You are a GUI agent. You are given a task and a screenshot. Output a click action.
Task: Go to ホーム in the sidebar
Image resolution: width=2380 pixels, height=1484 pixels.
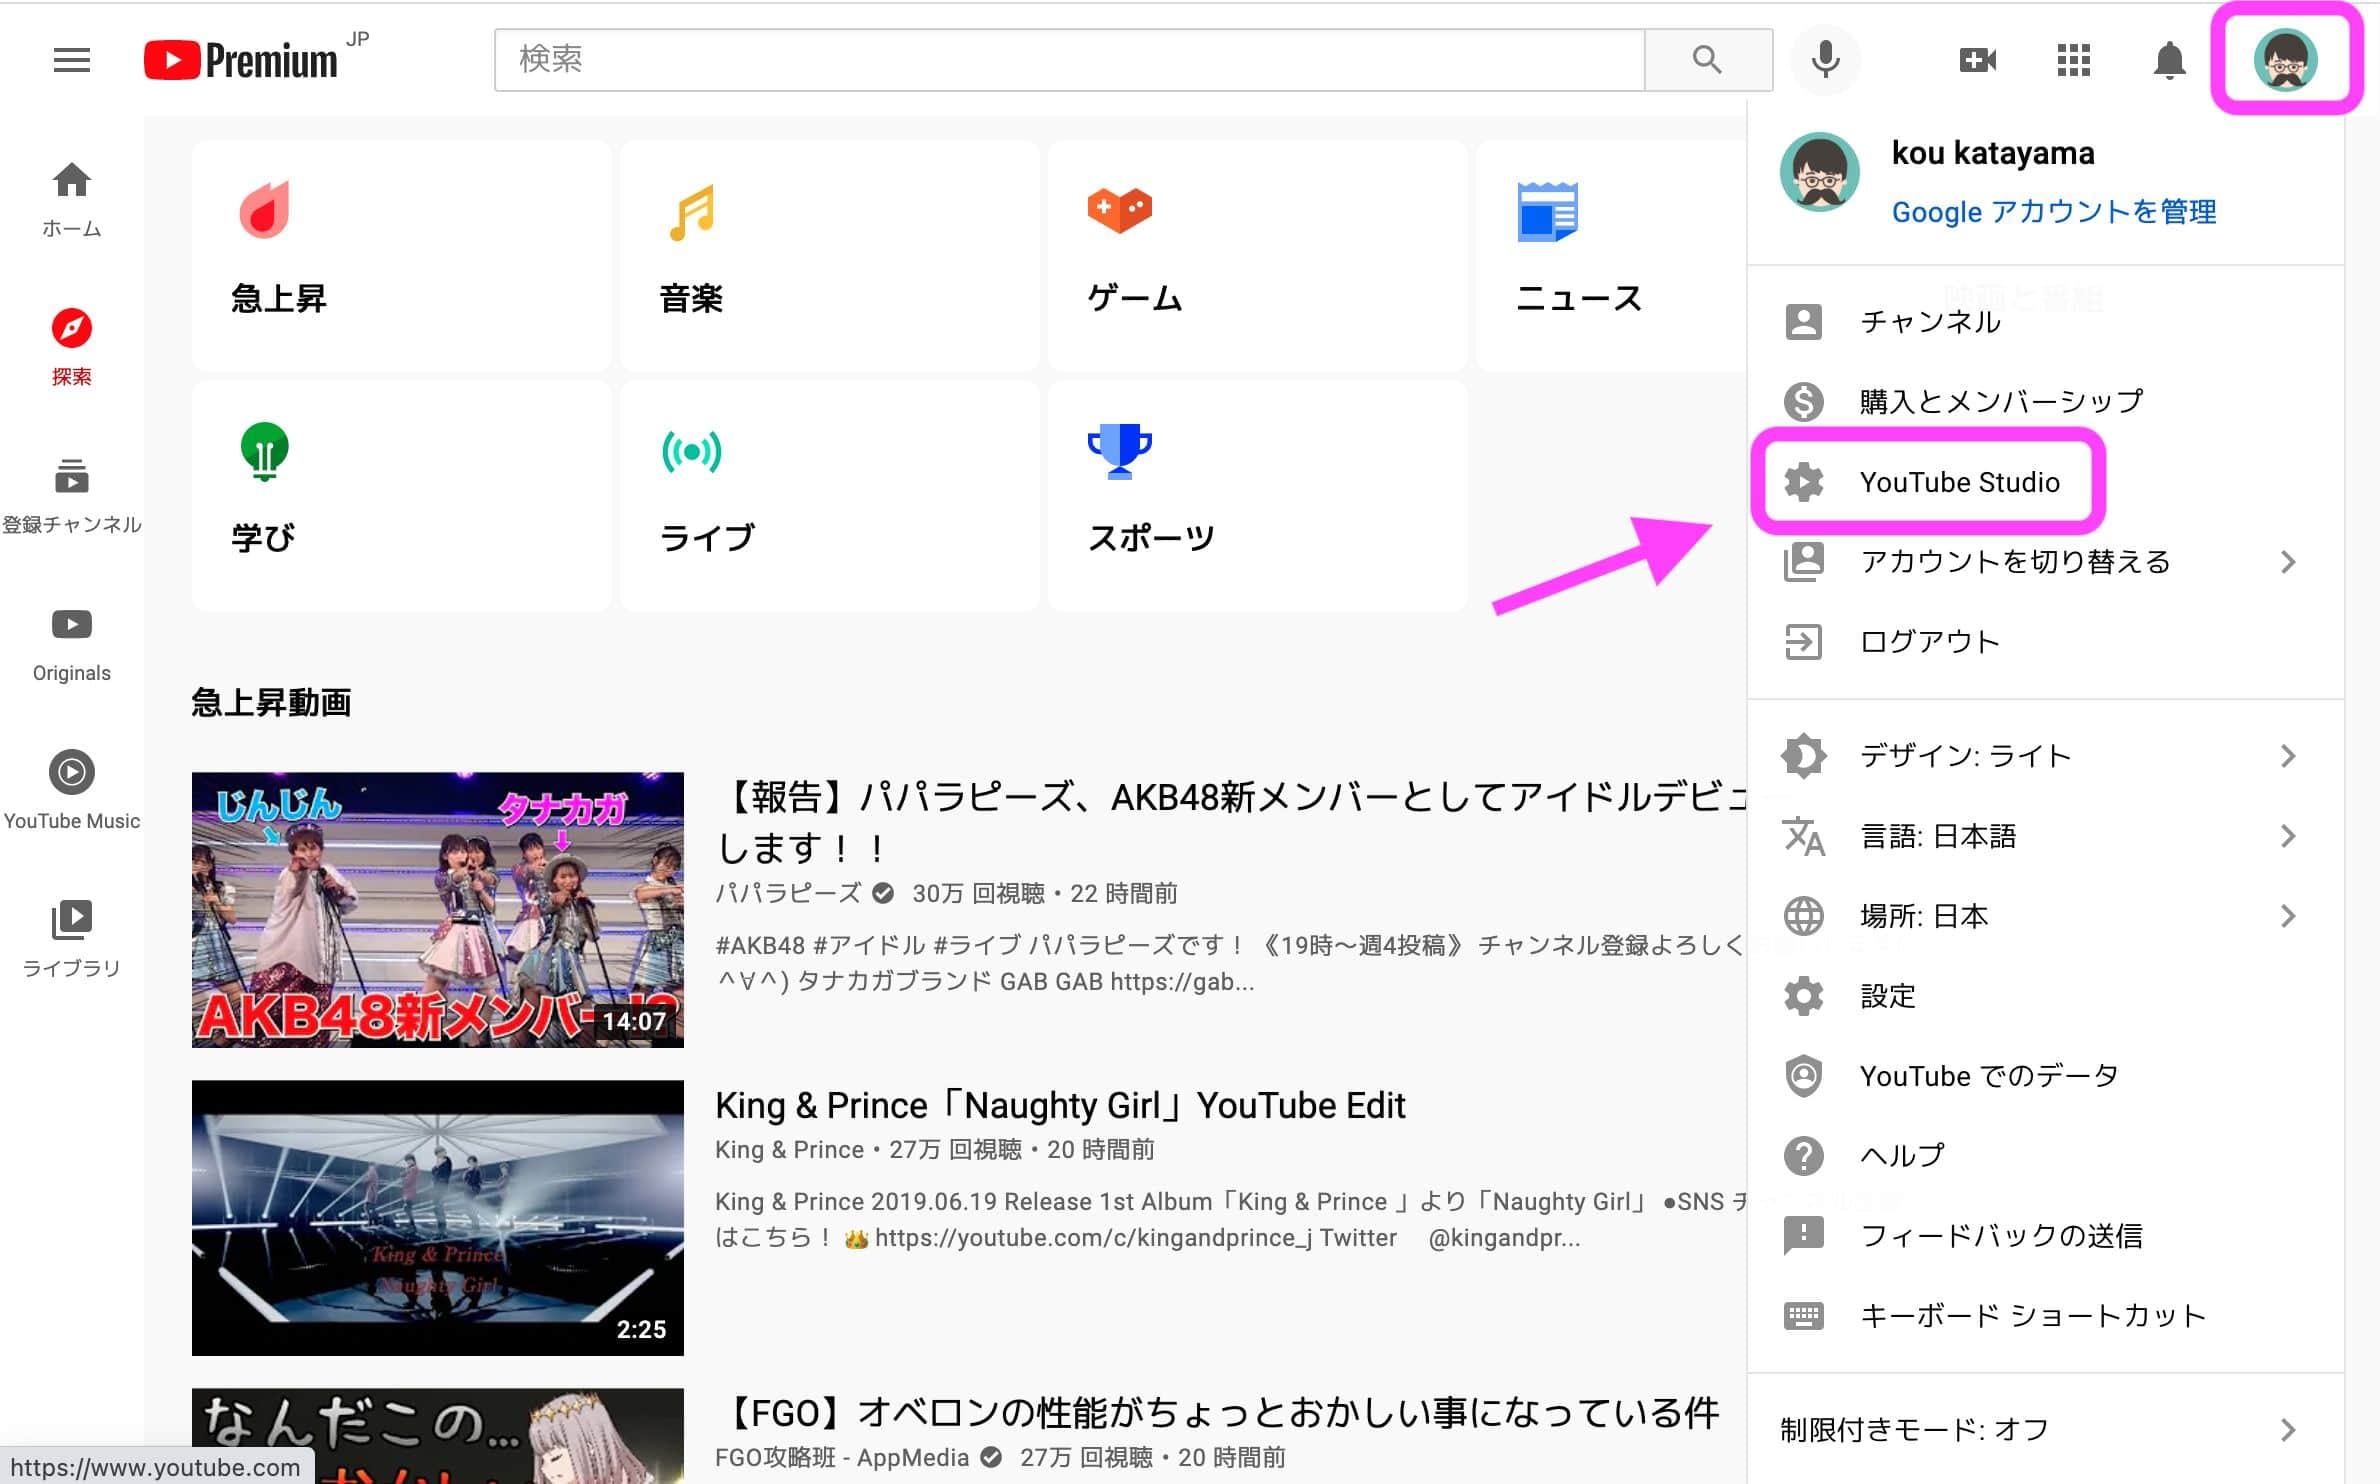coord(72,200)
